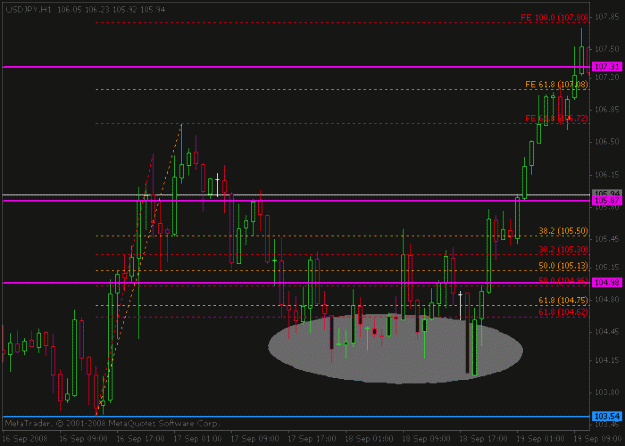
Task: Select the blue 103.54 price label
Action: click(x=607, y=417)
